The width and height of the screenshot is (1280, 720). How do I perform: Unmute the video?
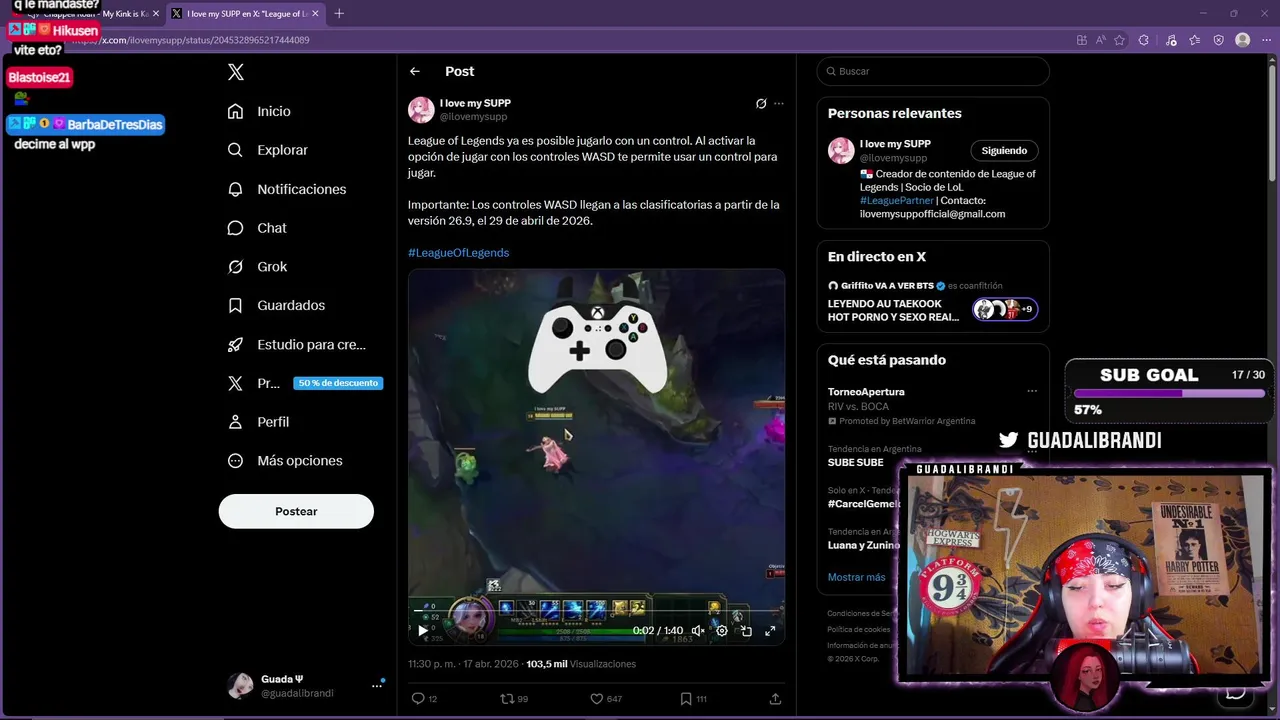[698, 631]
